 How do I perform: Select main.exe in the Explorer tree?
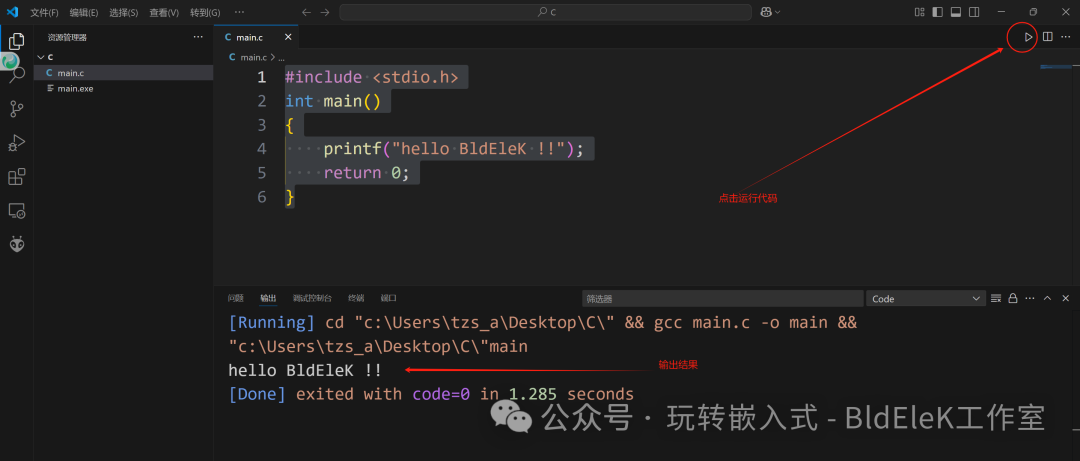tap(123, 88)
